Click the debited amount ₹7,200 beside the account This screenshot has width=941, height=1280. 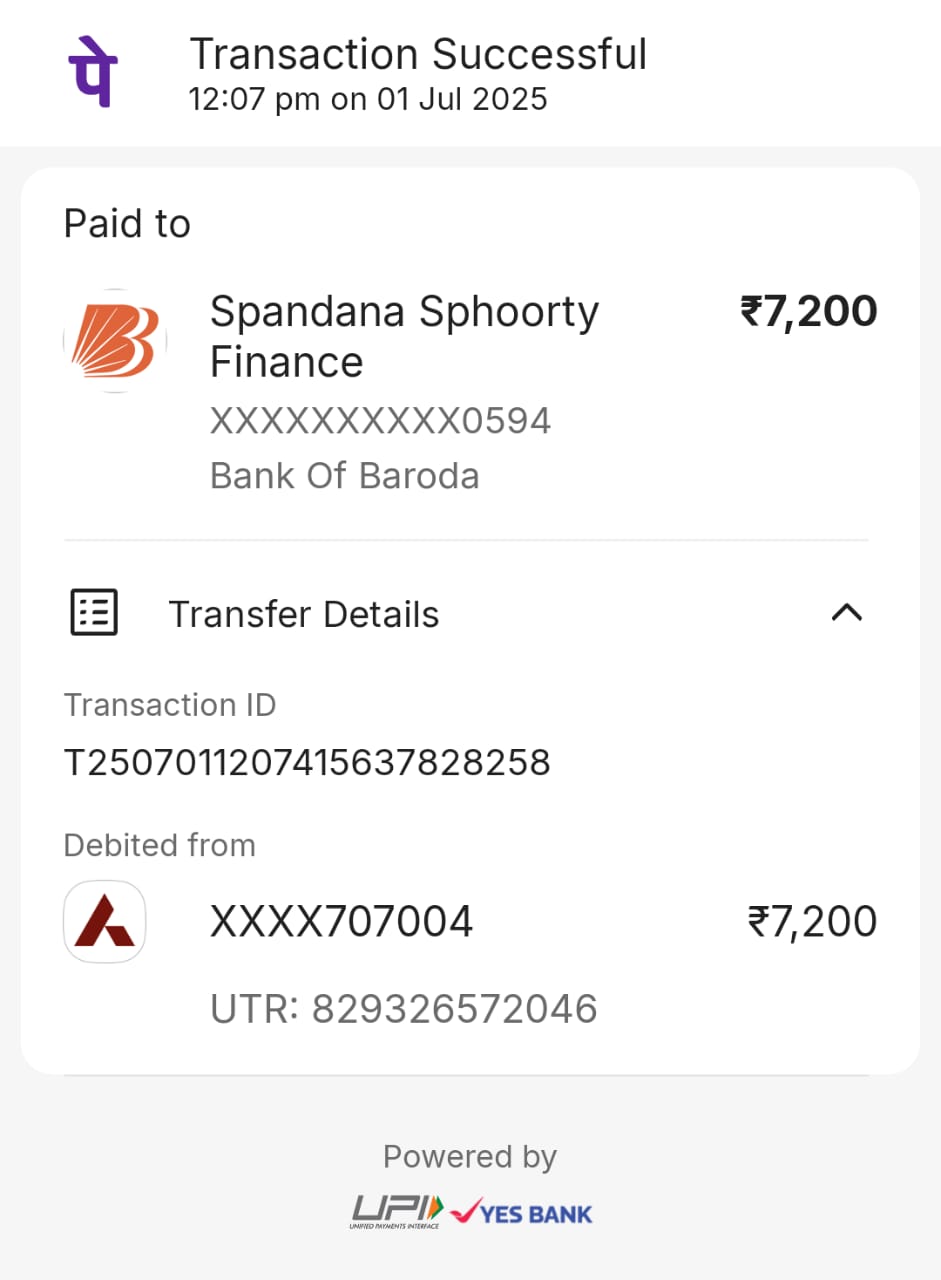pyautogui.click(x=812, y=921)
